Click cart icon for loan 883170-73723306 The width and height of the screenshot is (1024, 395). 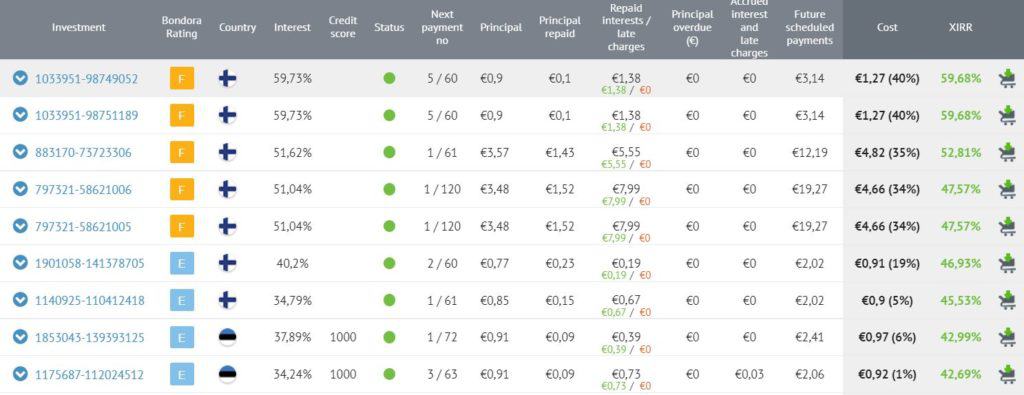[x=1006, y=152]
